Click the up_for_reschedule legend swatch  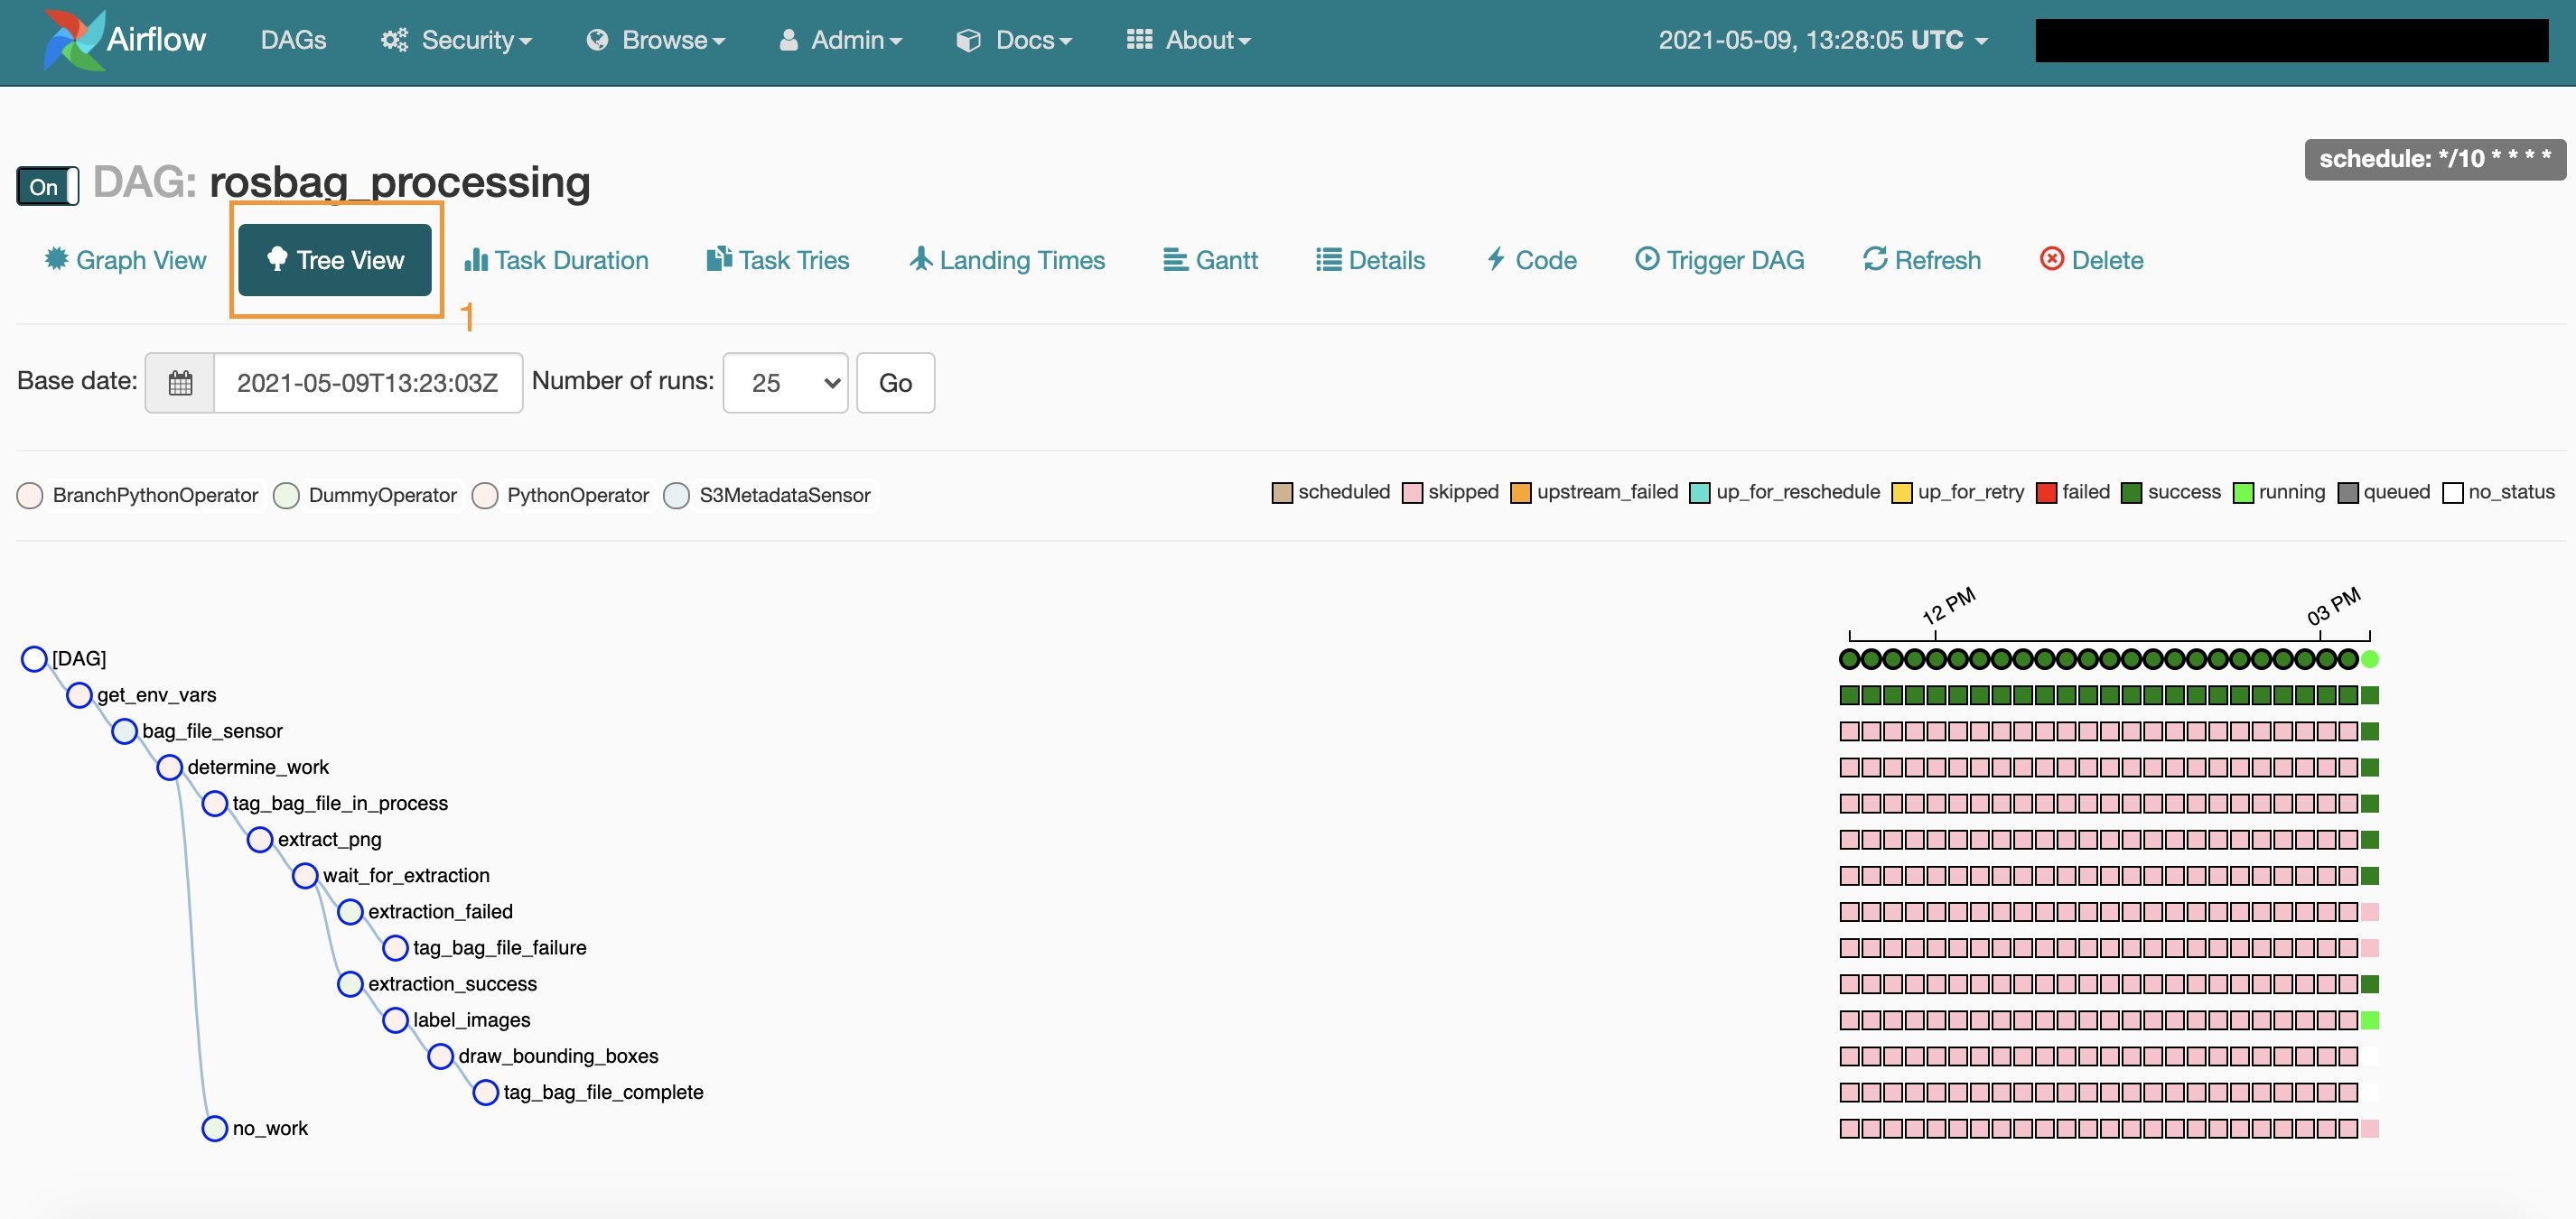click(x=1700, y=493)
